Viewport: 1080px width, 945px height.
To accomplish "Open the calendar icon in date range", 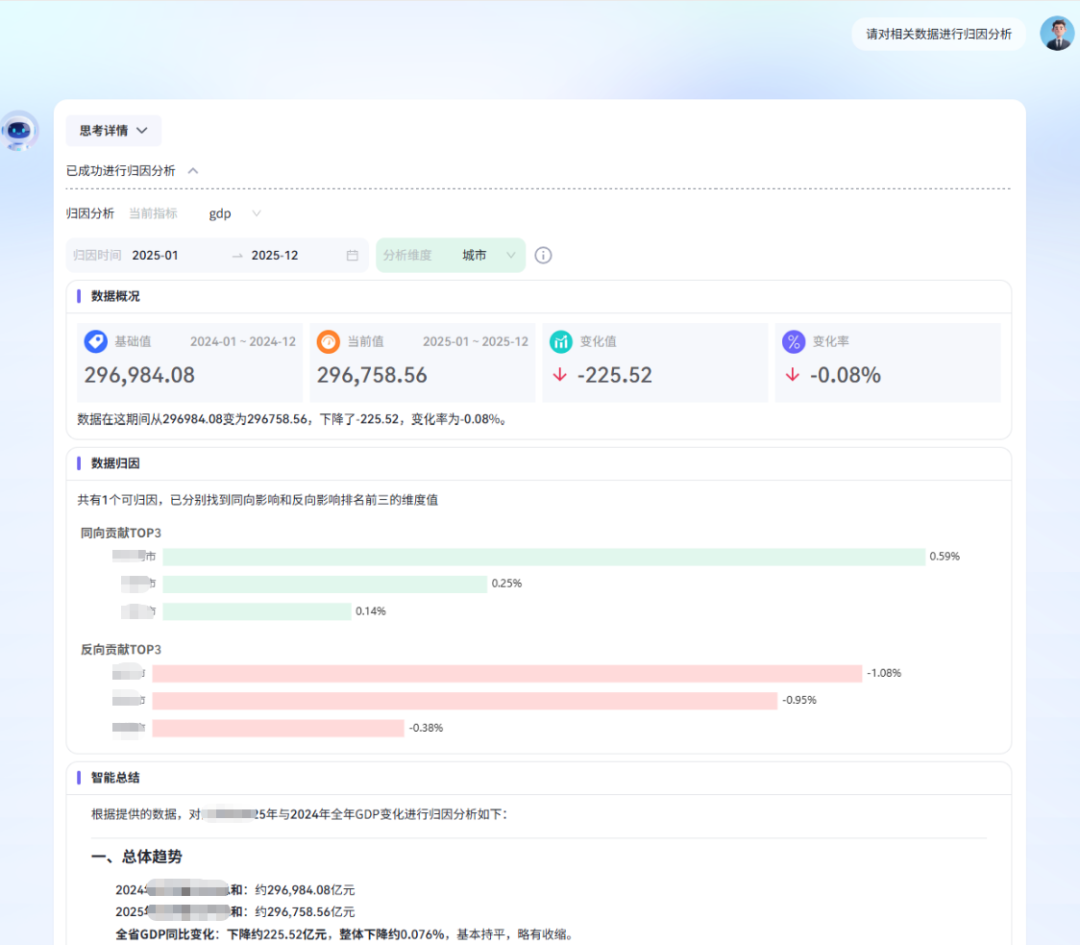I will [x=352, y=256].
